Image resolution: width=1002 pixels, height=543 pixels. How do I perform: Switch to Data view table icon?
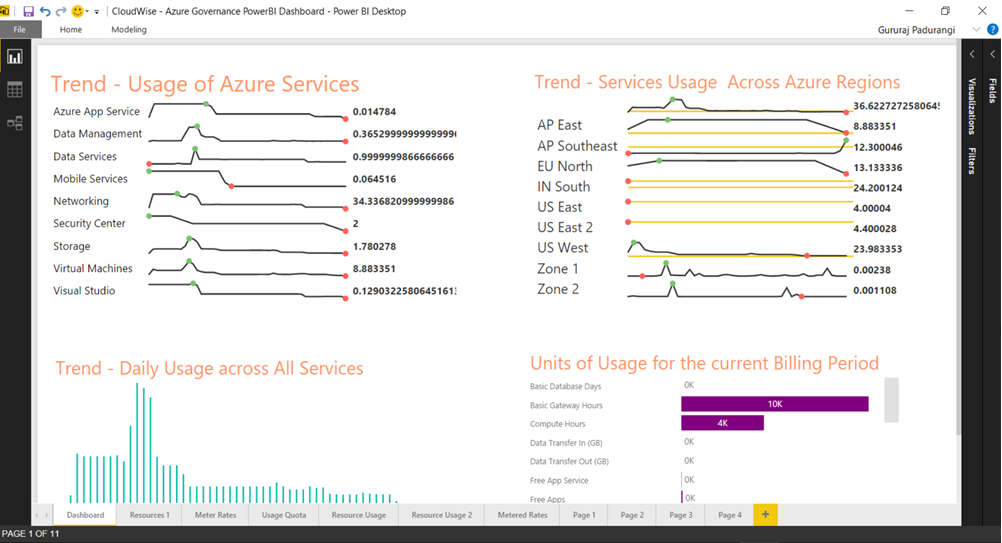pyautogui.click(x=15, y=89)
